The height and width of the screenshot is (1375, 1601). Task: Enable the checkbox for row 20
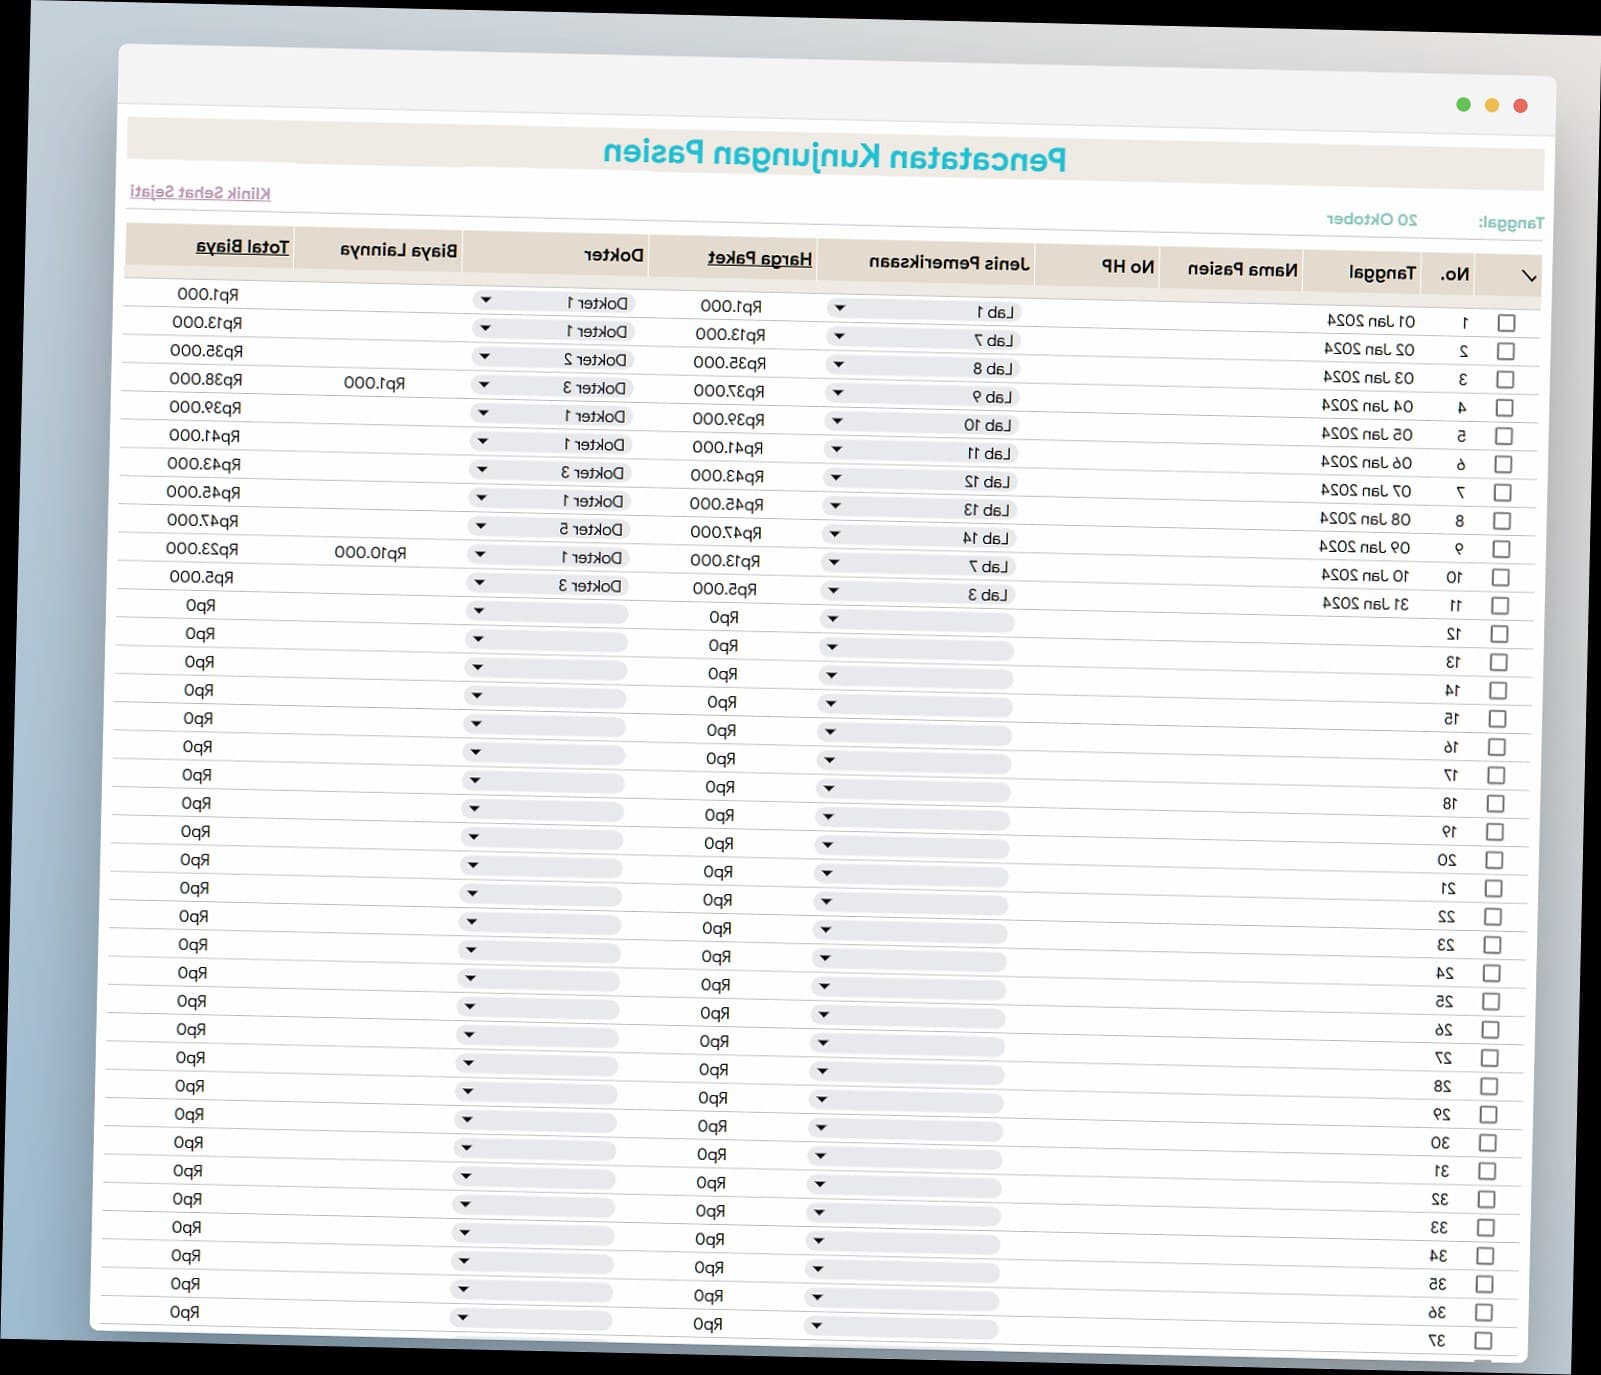point(1494,860)
